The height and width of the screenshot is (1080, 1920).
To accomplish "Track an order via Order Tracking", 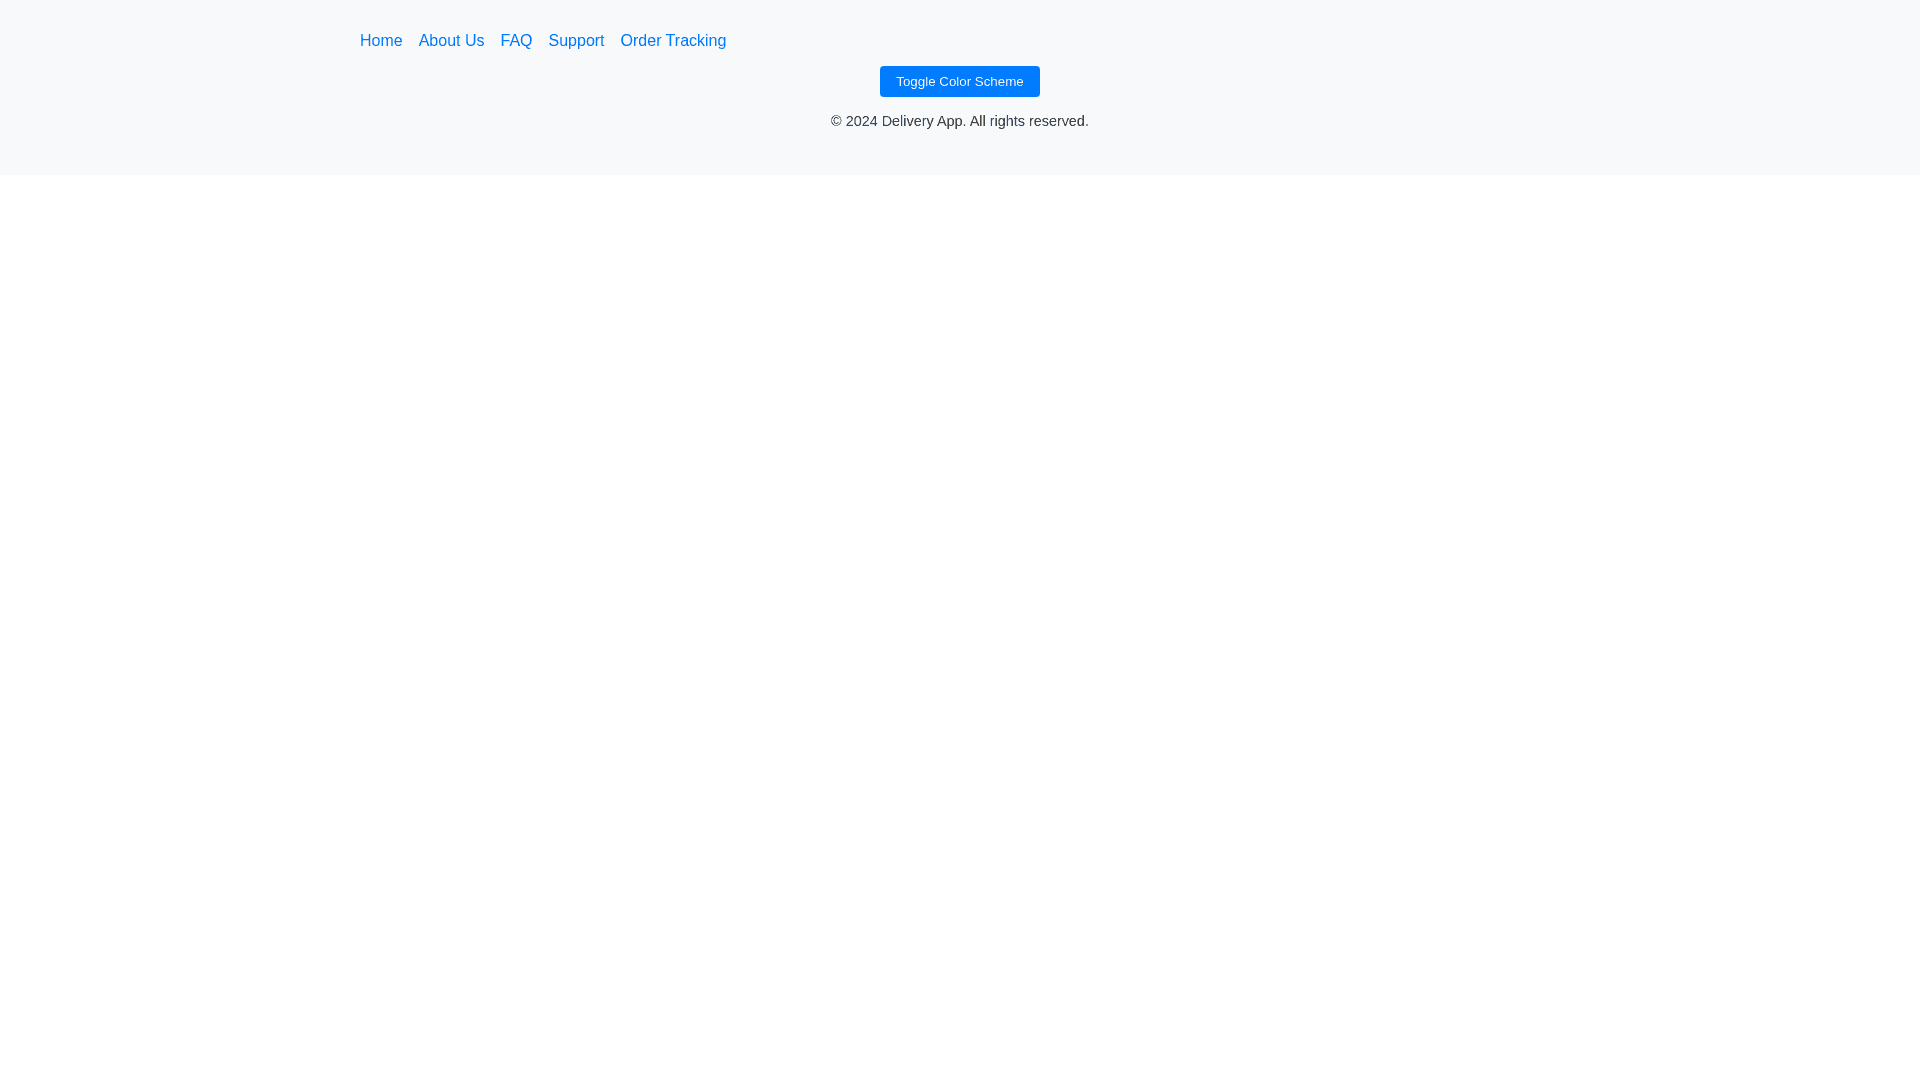I will click(x=673, y=41).
